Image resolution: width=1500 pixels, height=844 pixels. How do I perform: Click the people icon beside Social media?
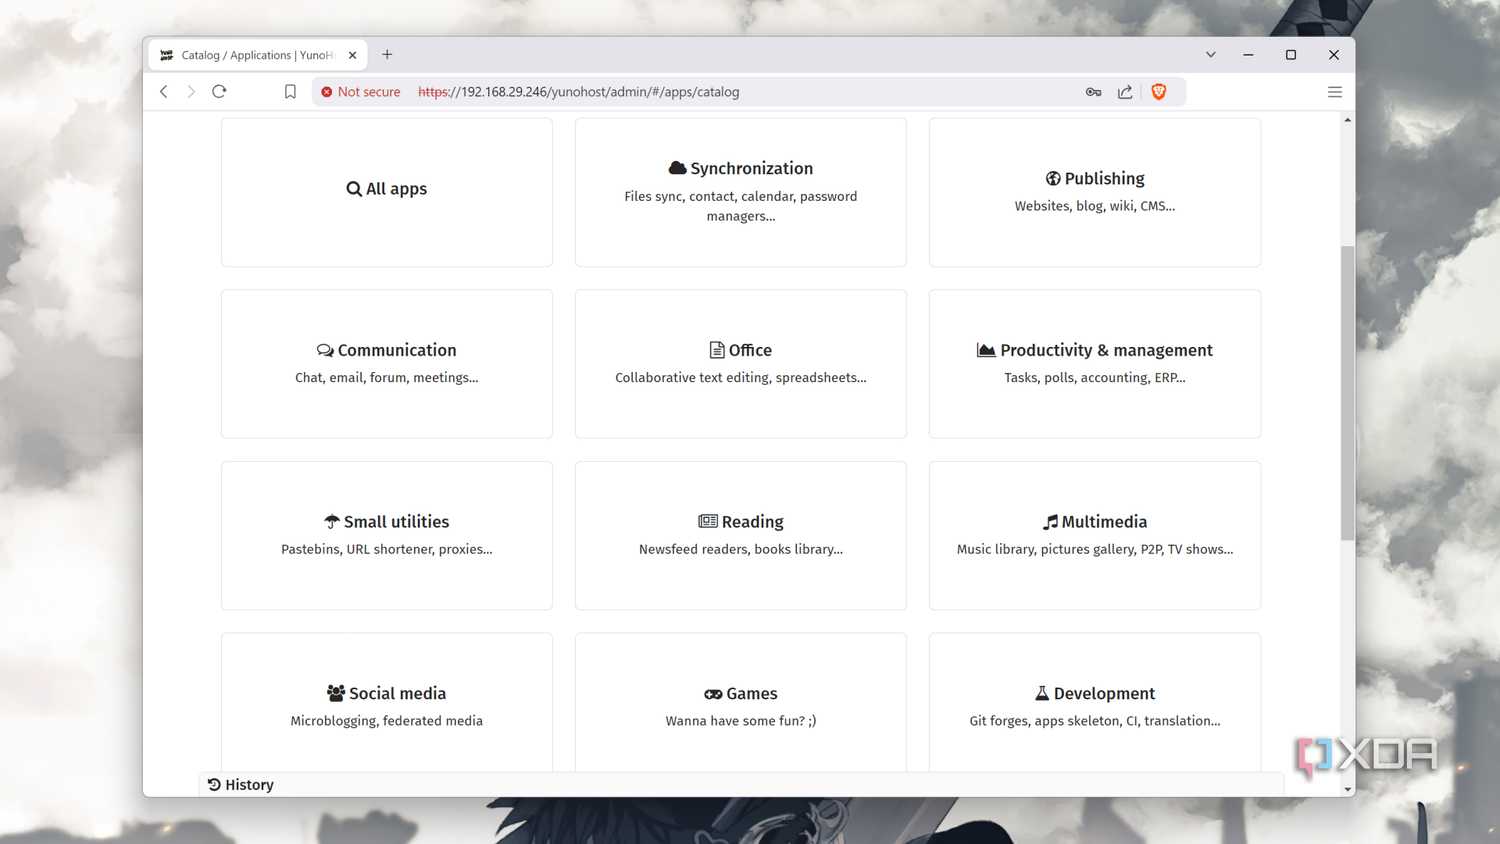tap(336, 693)
